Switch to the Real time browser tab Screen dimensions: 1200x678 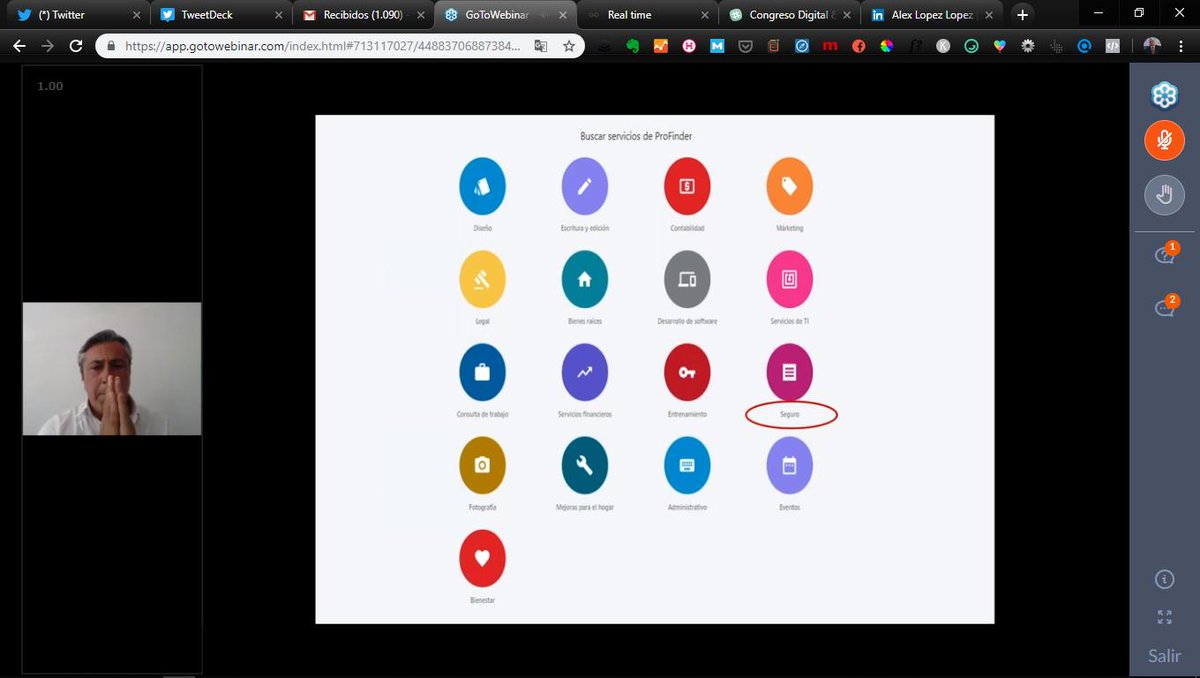pyautogui.click(x=648, y=15)
